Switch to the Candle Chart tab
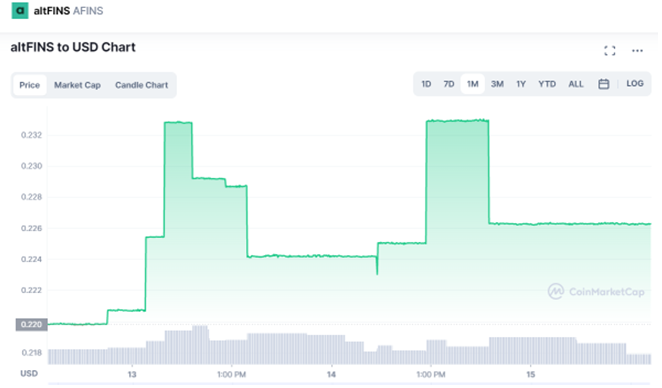Viewport: 662px width, 388px height. (x=141, y=85)
